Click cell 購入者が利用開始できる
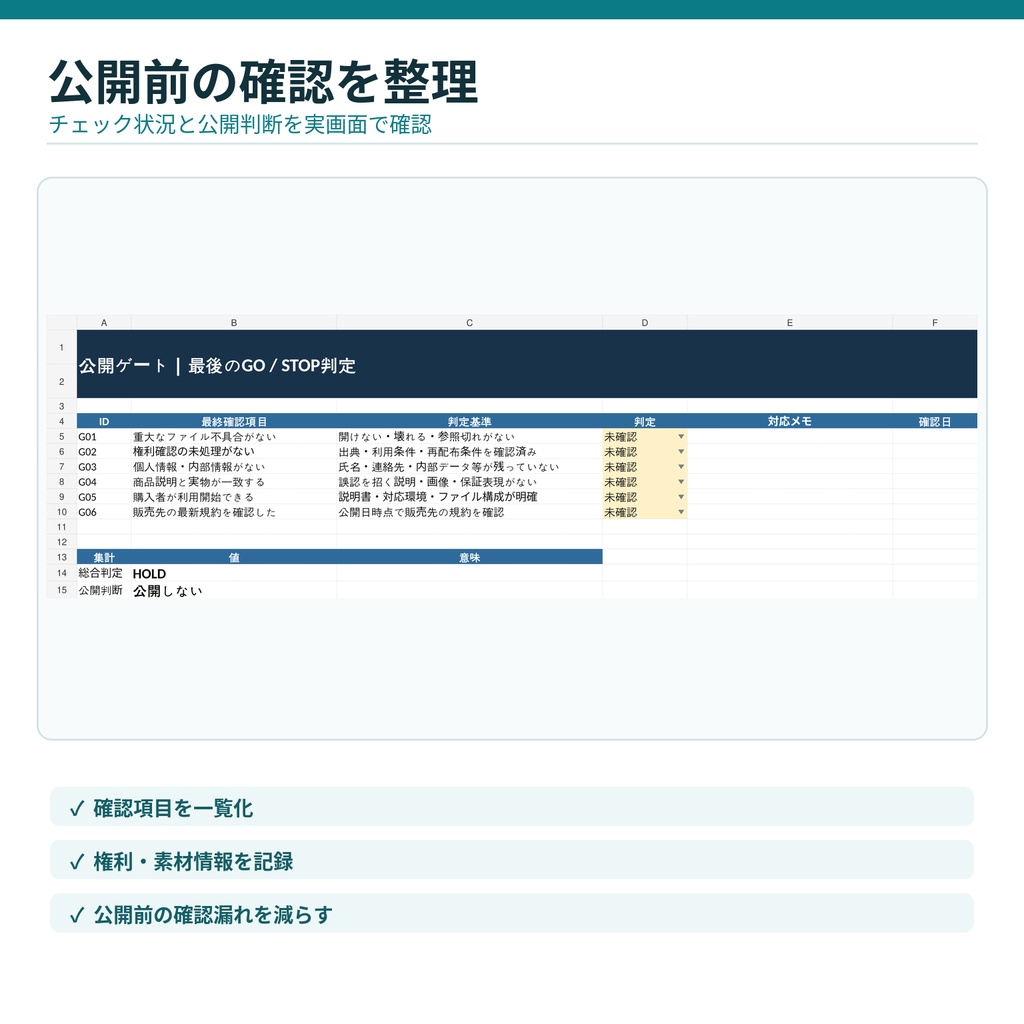1024x1024 pixels. coord(234,496)
